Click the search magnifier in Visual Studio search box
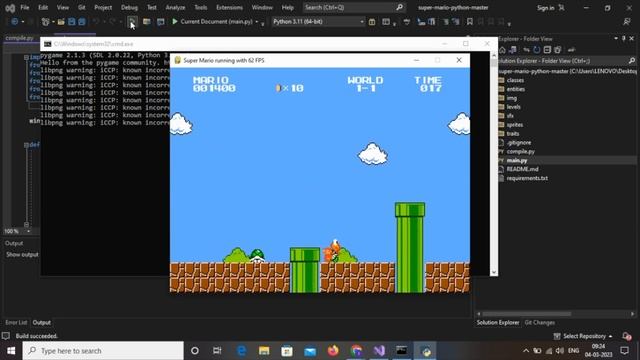Screen dimensions: 640x360 (x=400, y=7)
